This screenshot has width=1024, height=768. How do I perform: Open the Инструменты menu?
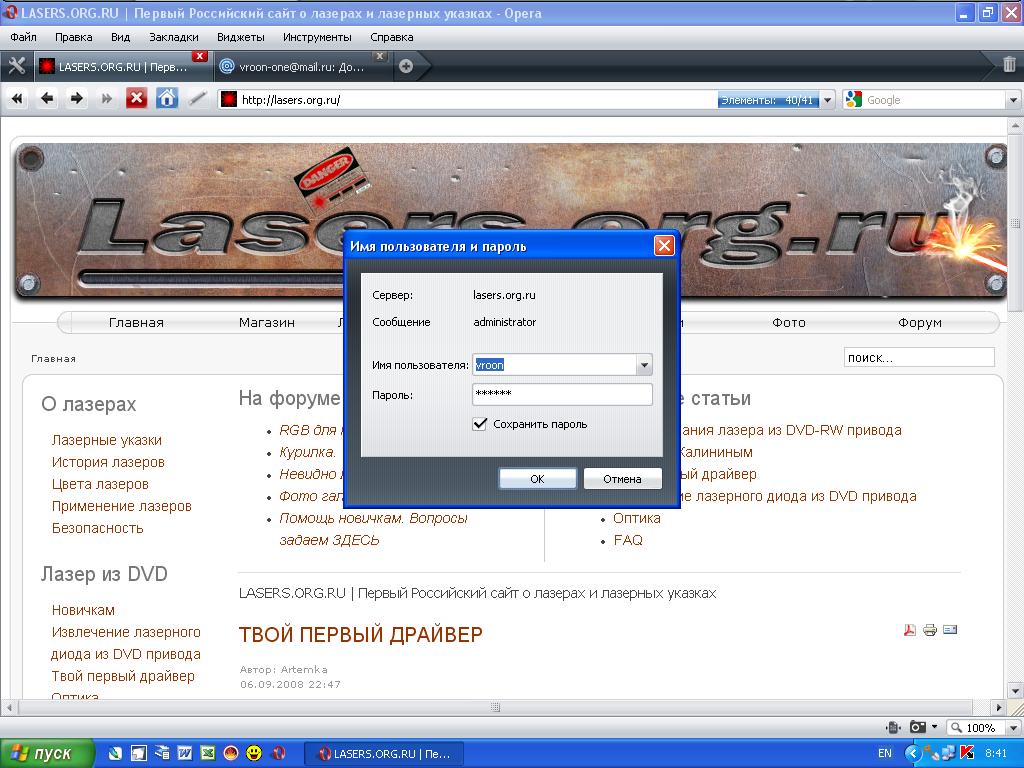pyautogui.click(x=317, y=37)
